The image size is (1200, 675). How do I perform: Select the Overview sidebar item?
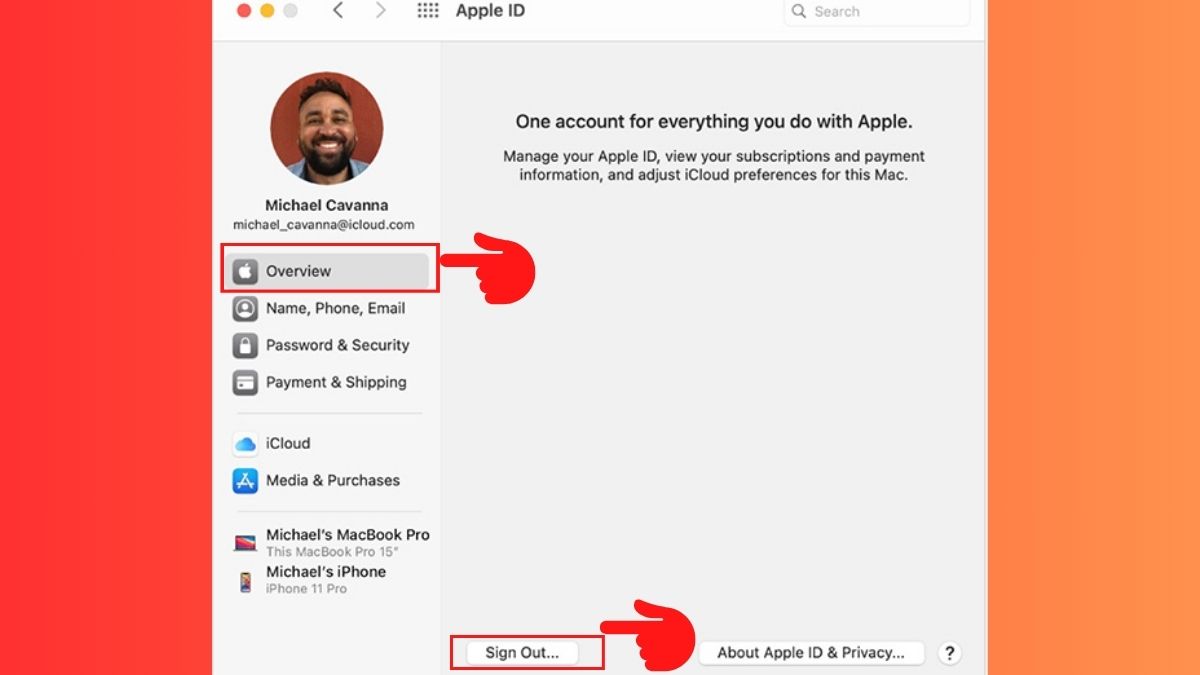click(x=327, y=271)
